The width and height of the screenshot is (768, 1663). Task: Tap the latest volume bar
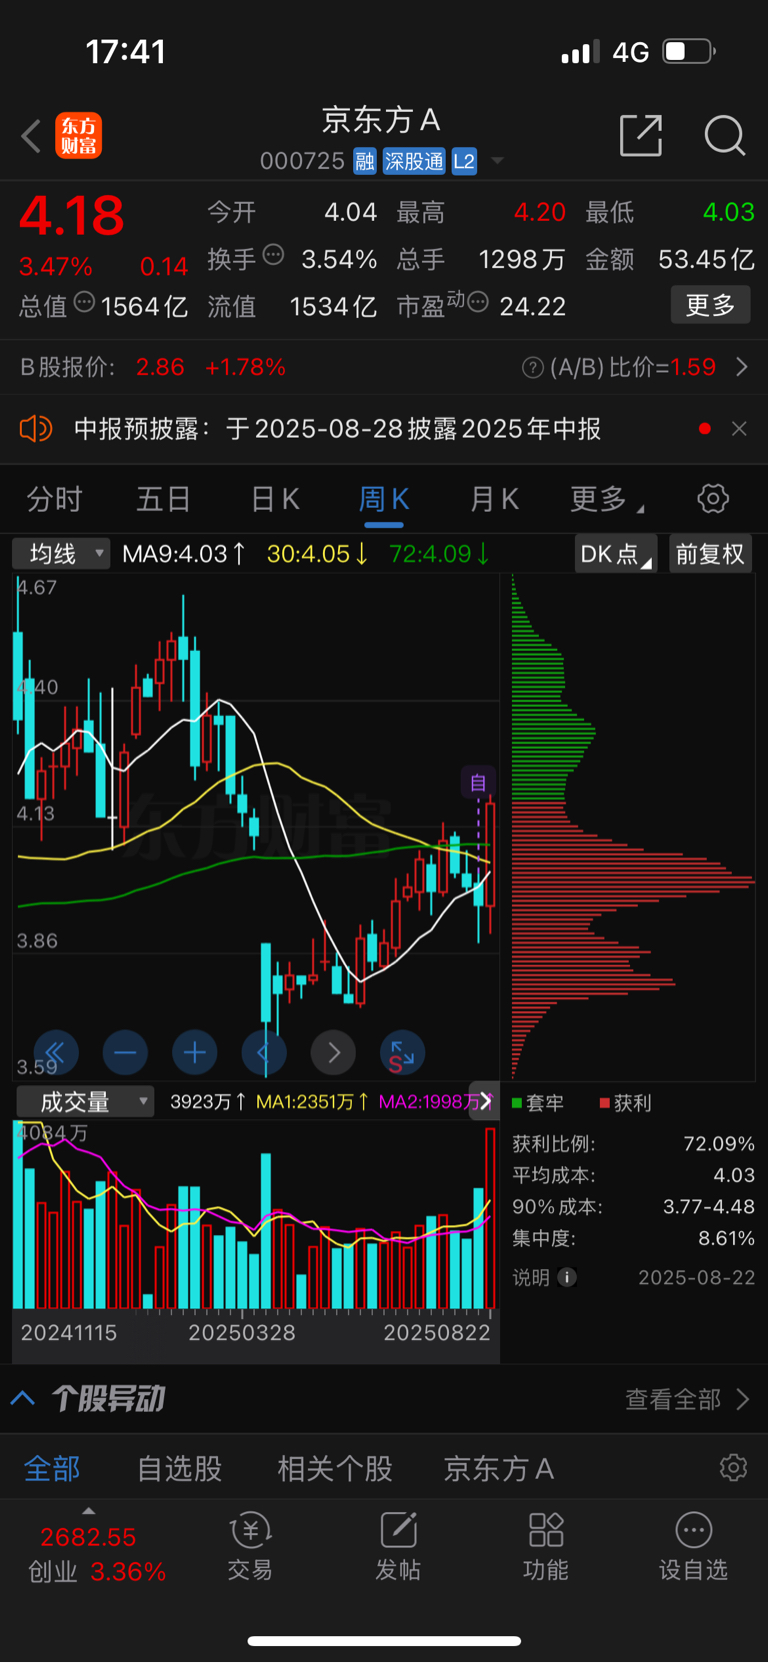(x=490, y=1217)
